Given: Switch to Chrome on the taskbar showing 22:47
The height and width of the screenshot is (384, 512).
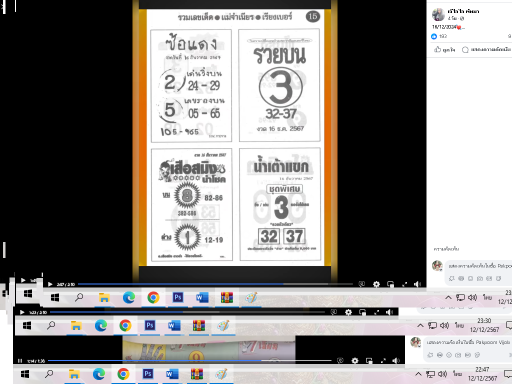Looking at the screenshot, I should pos(123,374).
